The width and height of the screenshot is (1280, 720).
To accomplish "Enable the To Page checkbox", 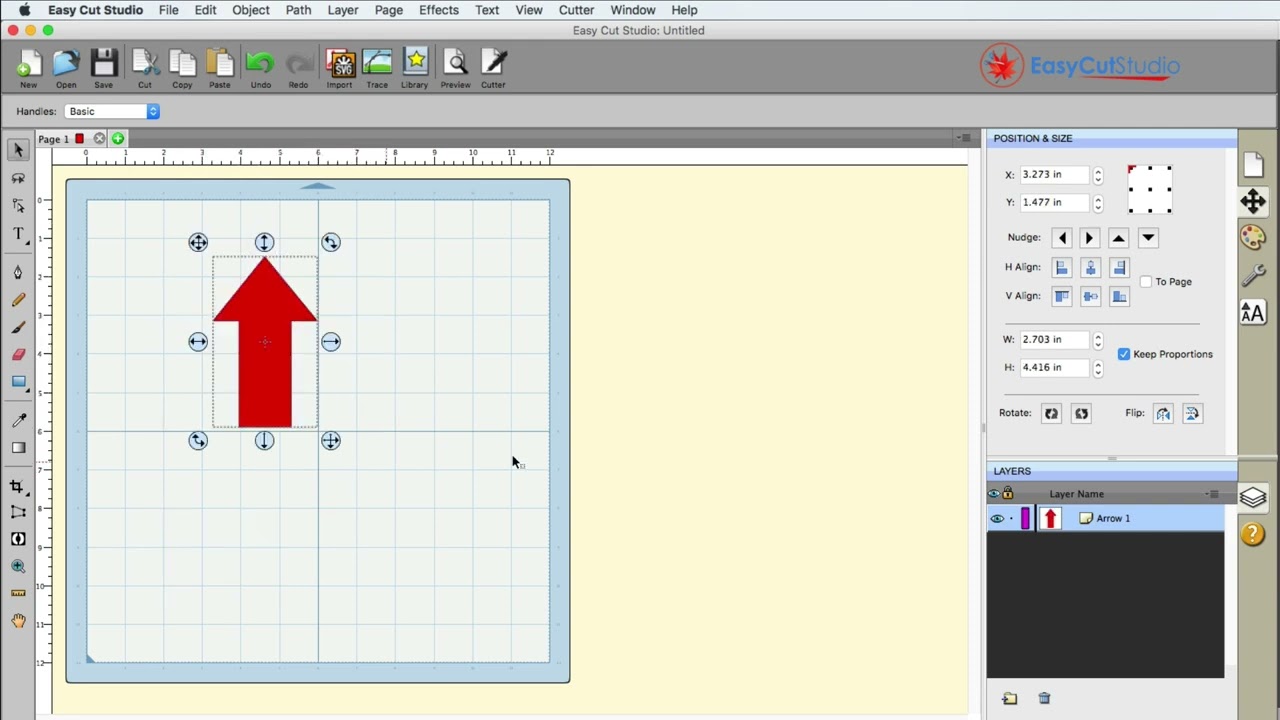I will 1146,282.
